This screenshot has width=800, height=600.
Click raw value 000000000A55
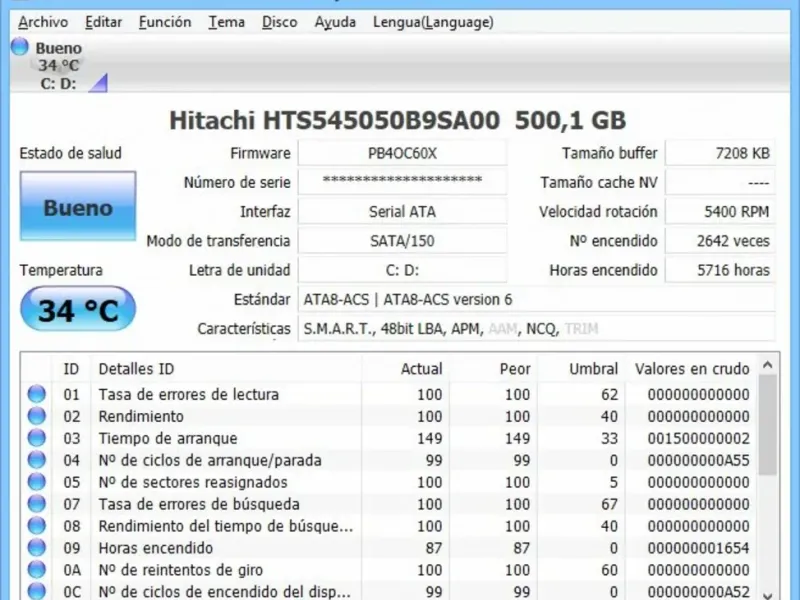point(698,460)
